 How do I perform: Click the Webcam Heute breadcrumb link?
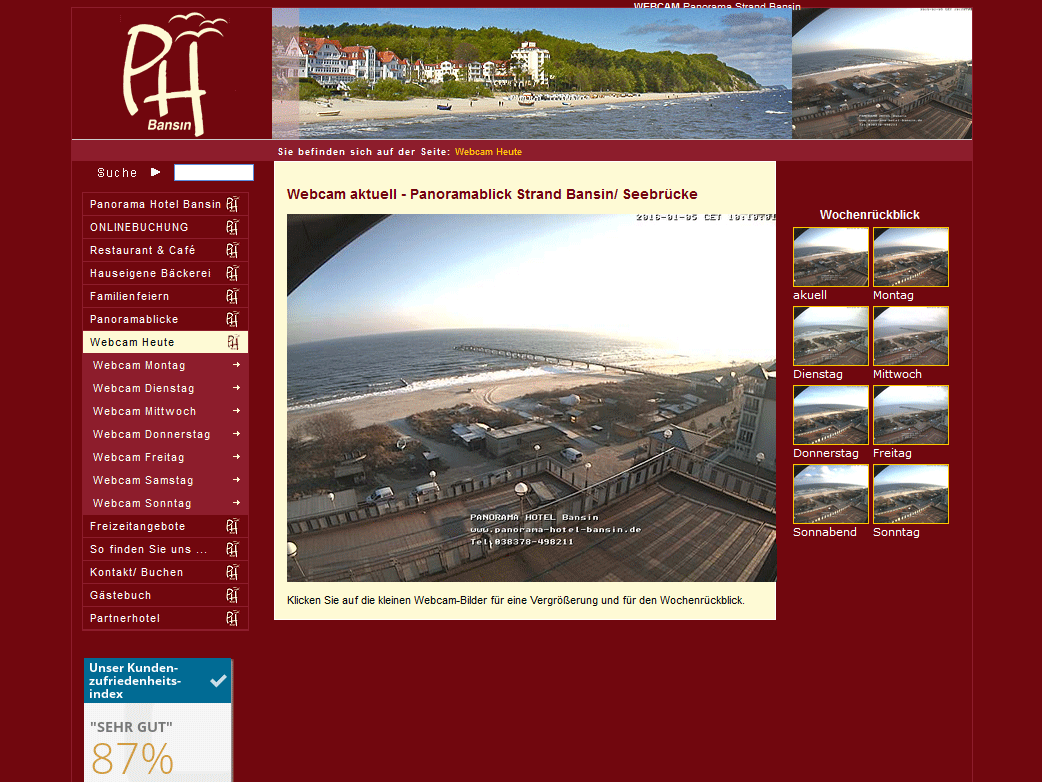tap(488, 152)
